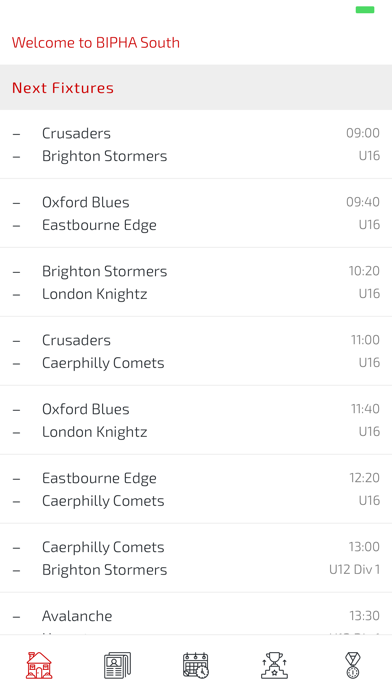This screenshot has width=392, height=696.
Task: Open Crusaders vs Caerphilly Comets 11:00 fixture
Action: click(196, 351)
